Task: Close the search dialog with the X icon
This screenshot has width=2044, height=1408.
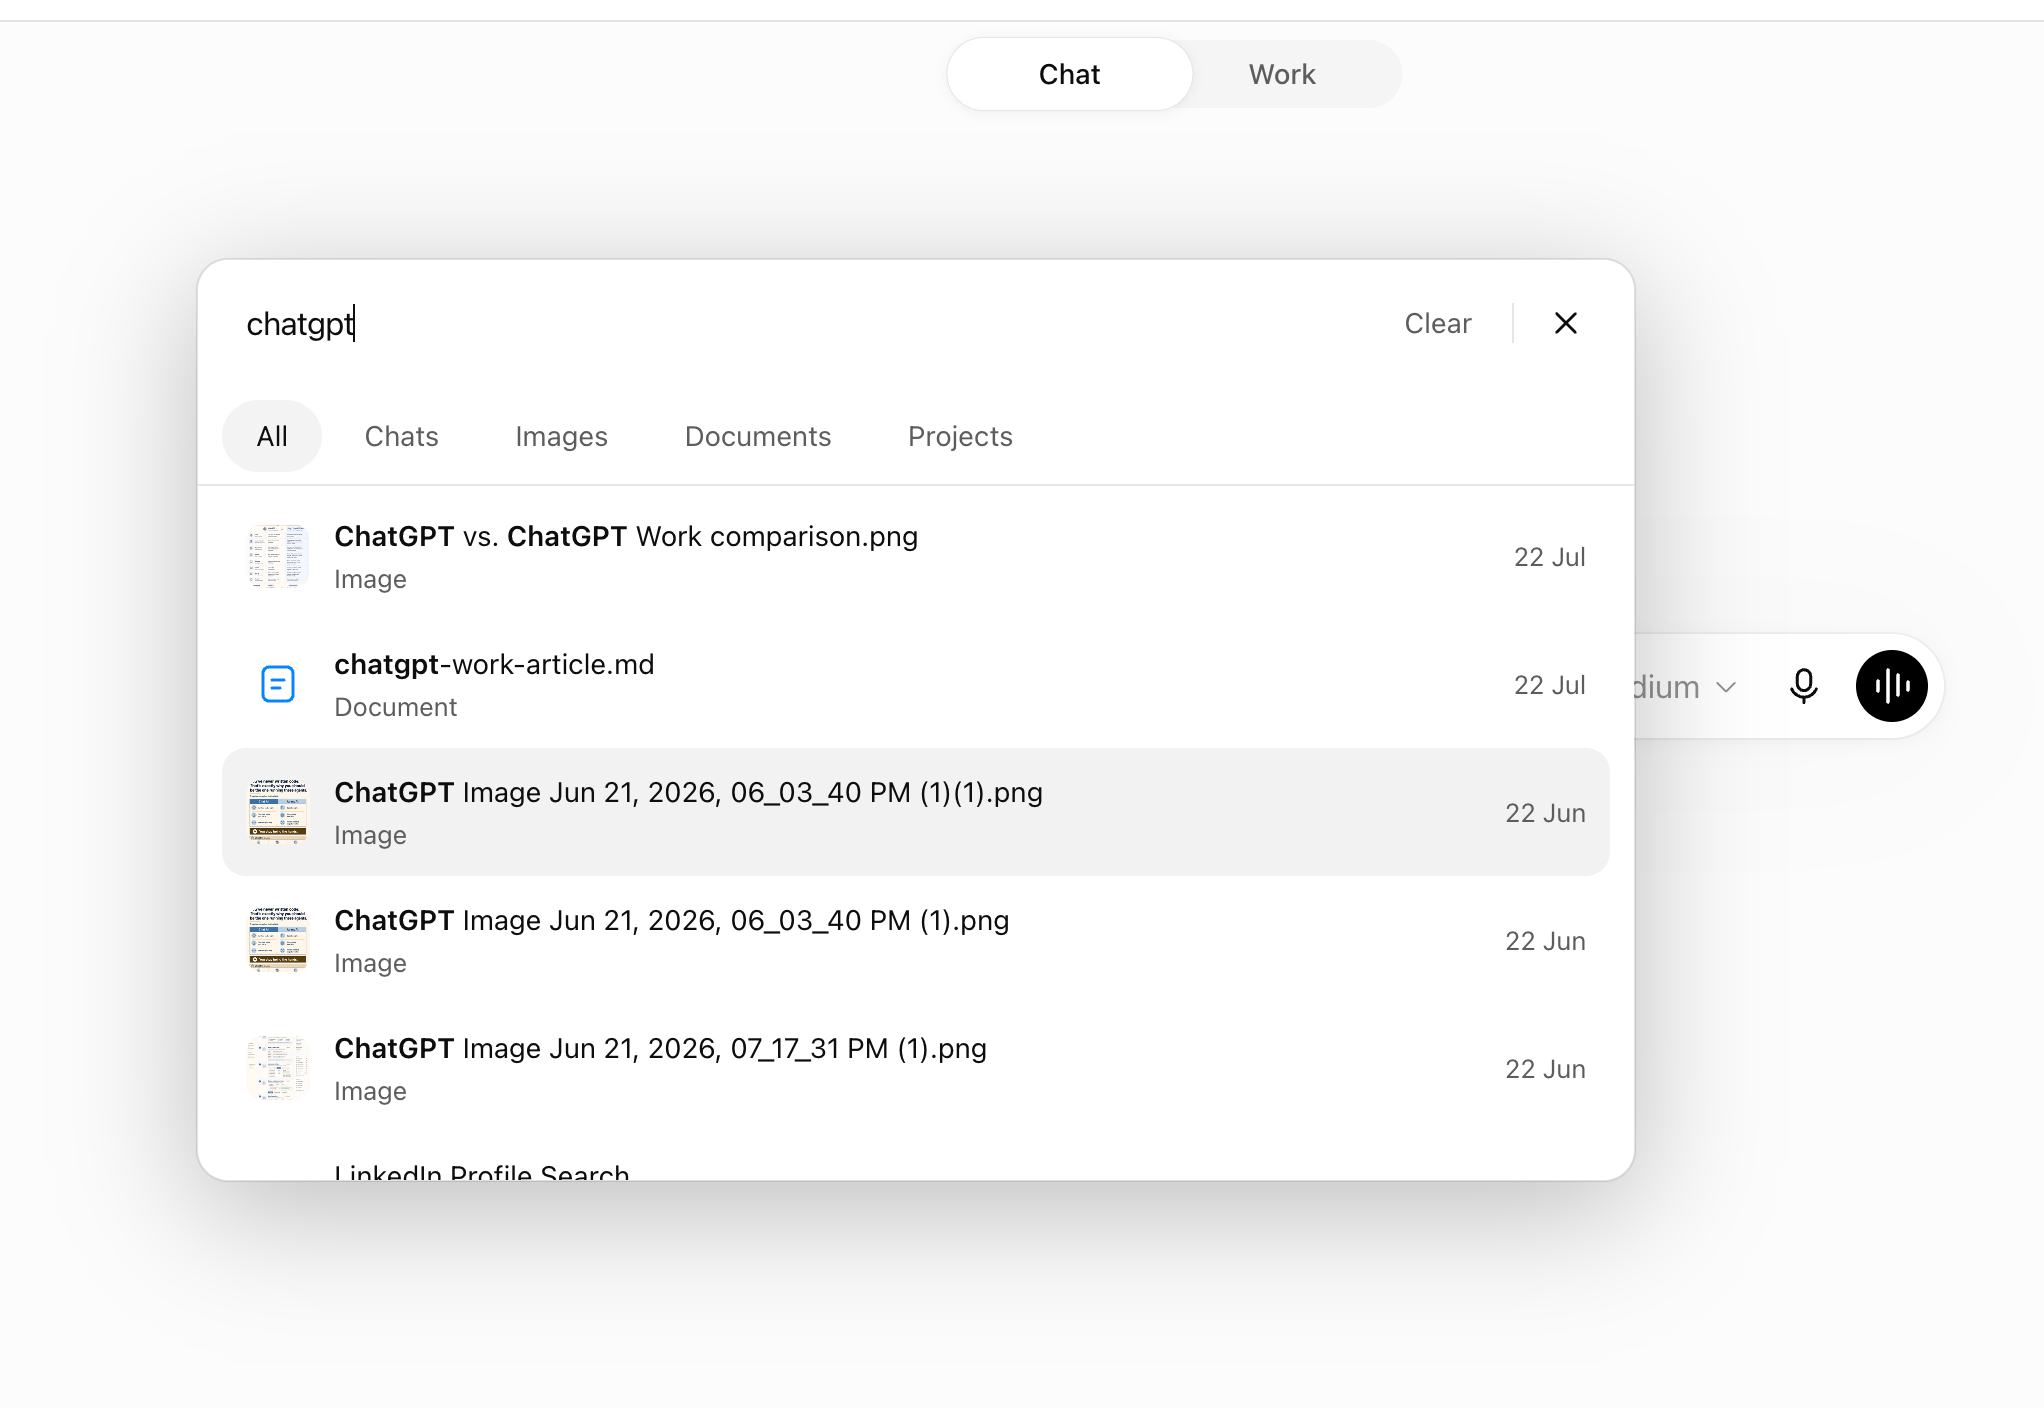Action: click(x=1566, y=323)
